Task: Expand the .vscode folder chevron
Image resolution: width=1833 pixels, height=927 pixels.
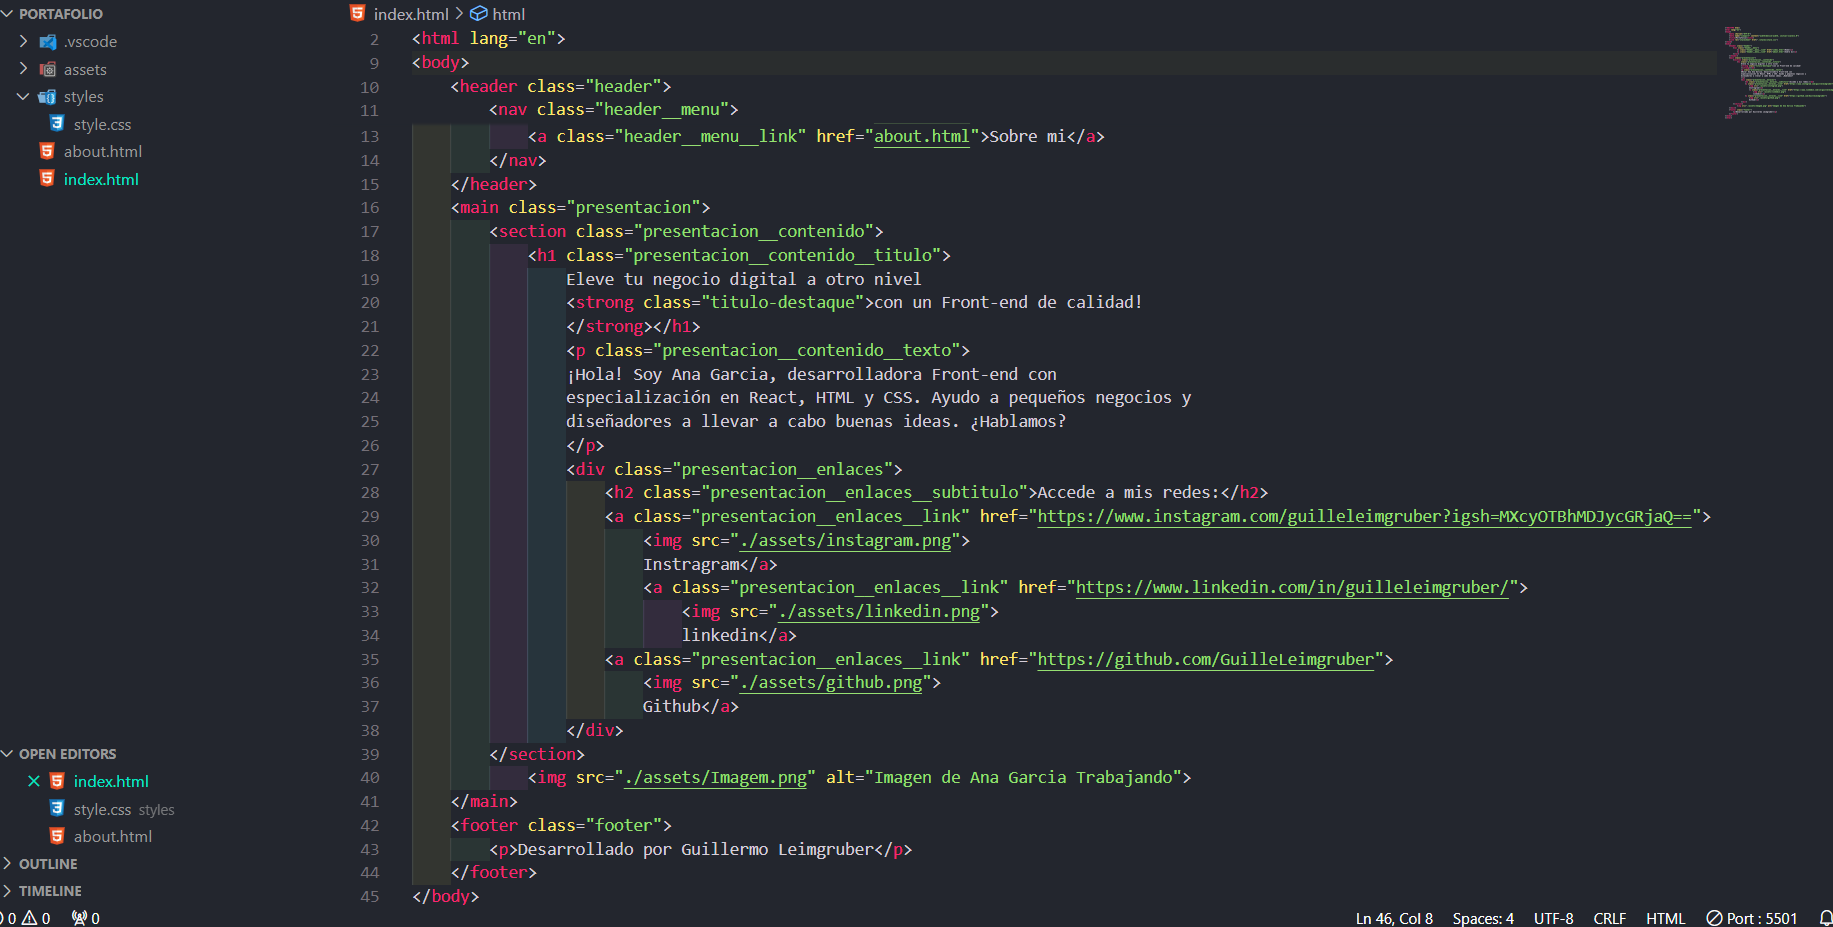Action: click(23, 41)
